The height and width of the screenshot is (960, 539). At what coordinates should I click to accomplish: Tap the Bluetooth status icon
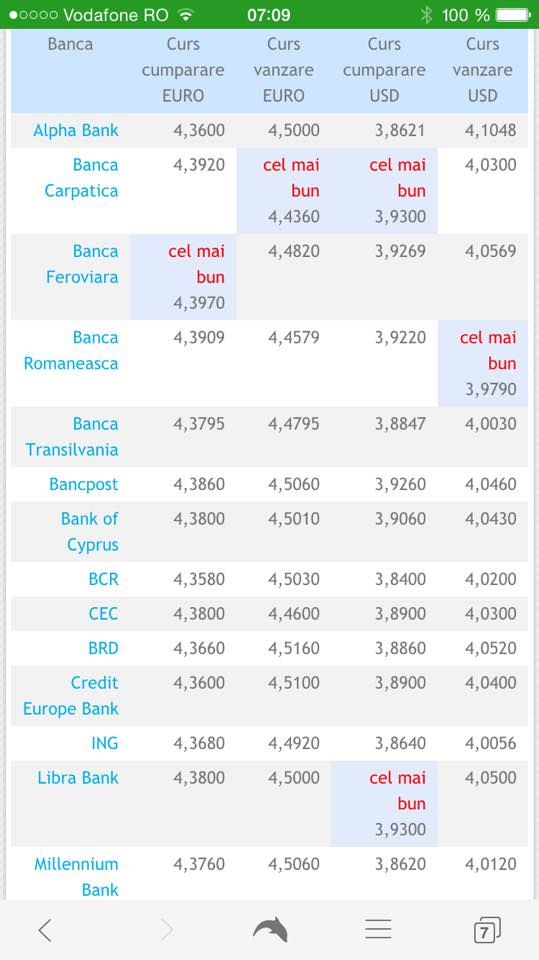[426, 15]
